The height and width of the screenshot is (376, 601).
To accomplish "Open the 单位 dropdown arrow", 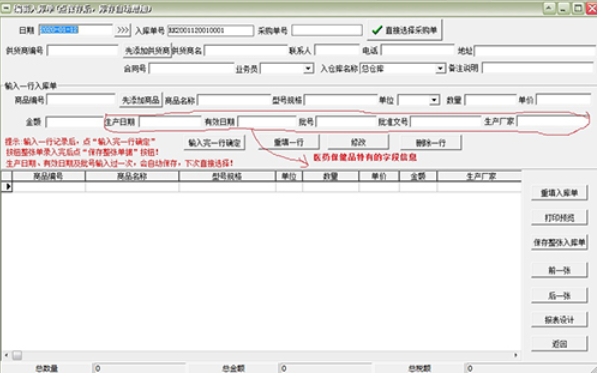I will click(x=434, y=100).
